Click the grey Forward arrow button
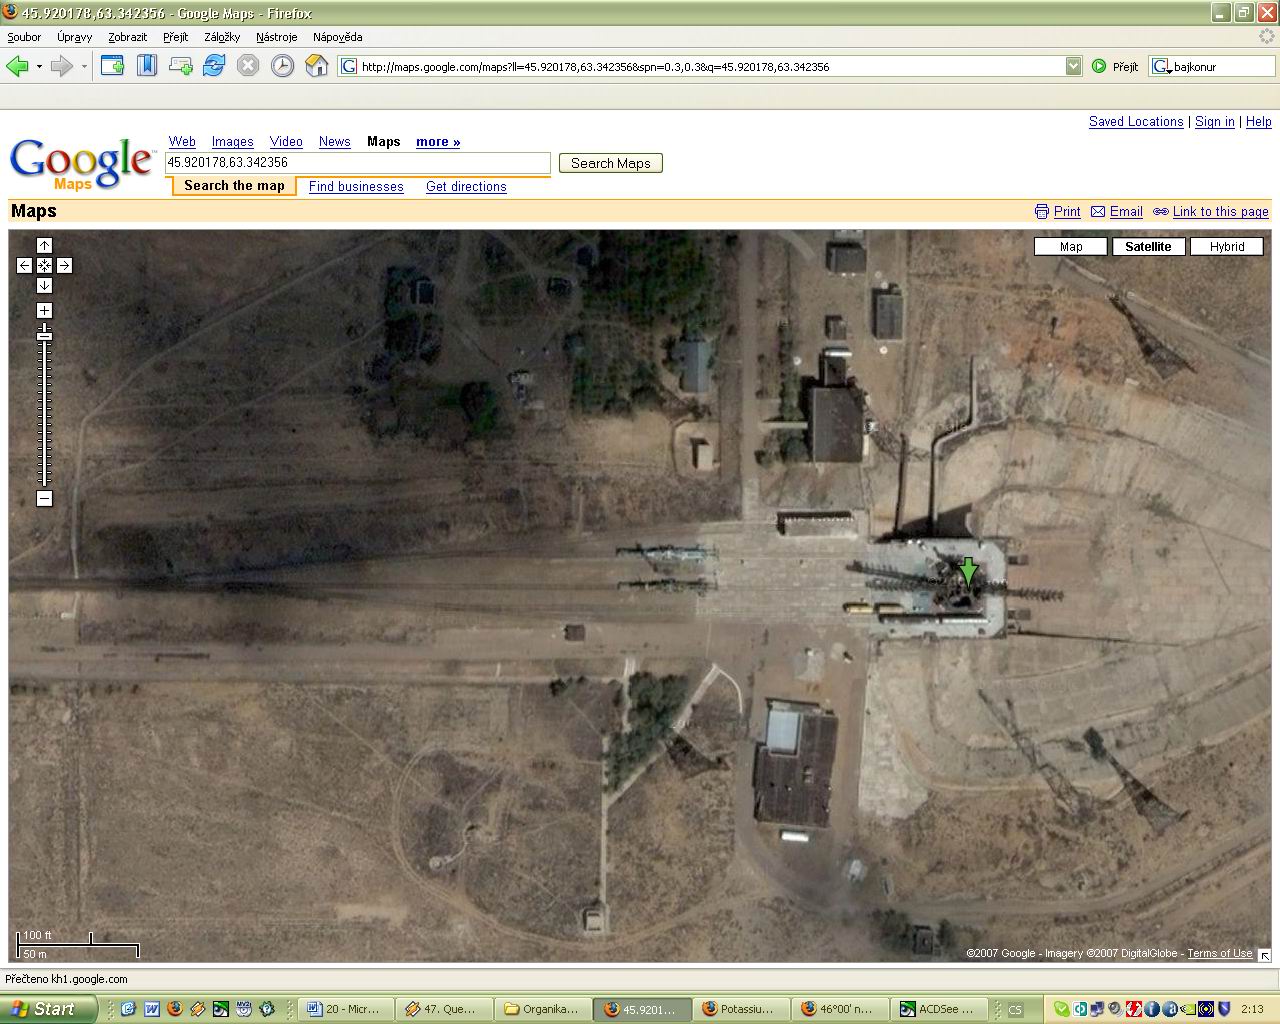The height and width of the screenshot is (1024, 1280). click(61, 66)
